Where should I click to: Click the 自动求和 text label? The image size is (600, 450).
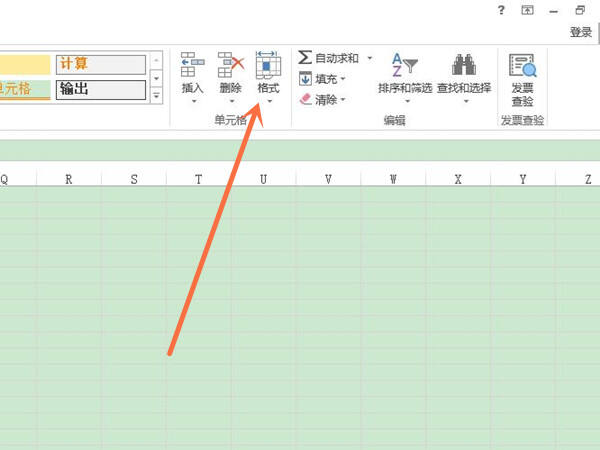[x=337, y=58]
